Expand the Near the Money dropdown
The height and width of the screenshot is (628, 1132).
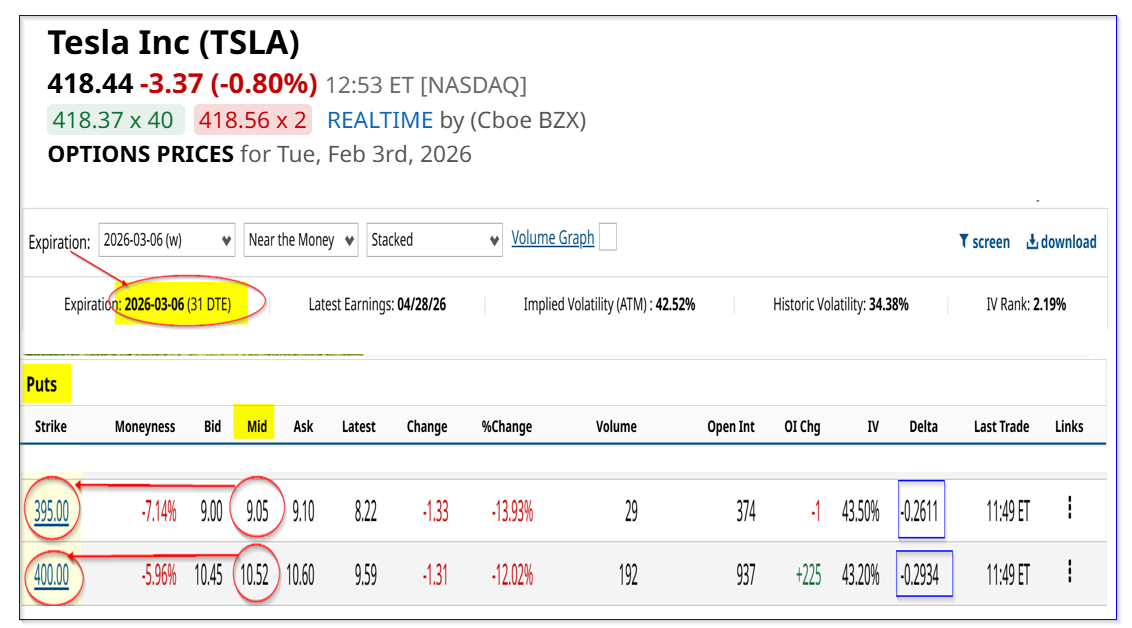(301, 240)
